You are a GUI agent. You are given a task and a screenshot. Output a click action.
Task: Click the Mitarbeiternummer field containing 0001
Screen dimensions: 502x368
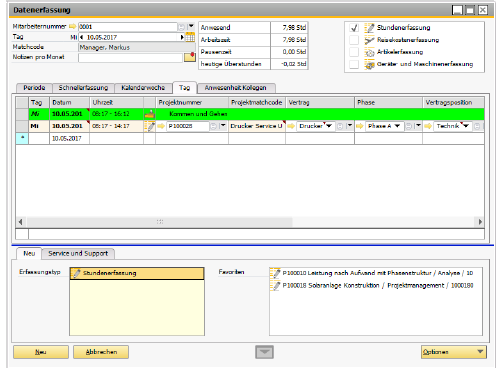(x=128, y=27)
